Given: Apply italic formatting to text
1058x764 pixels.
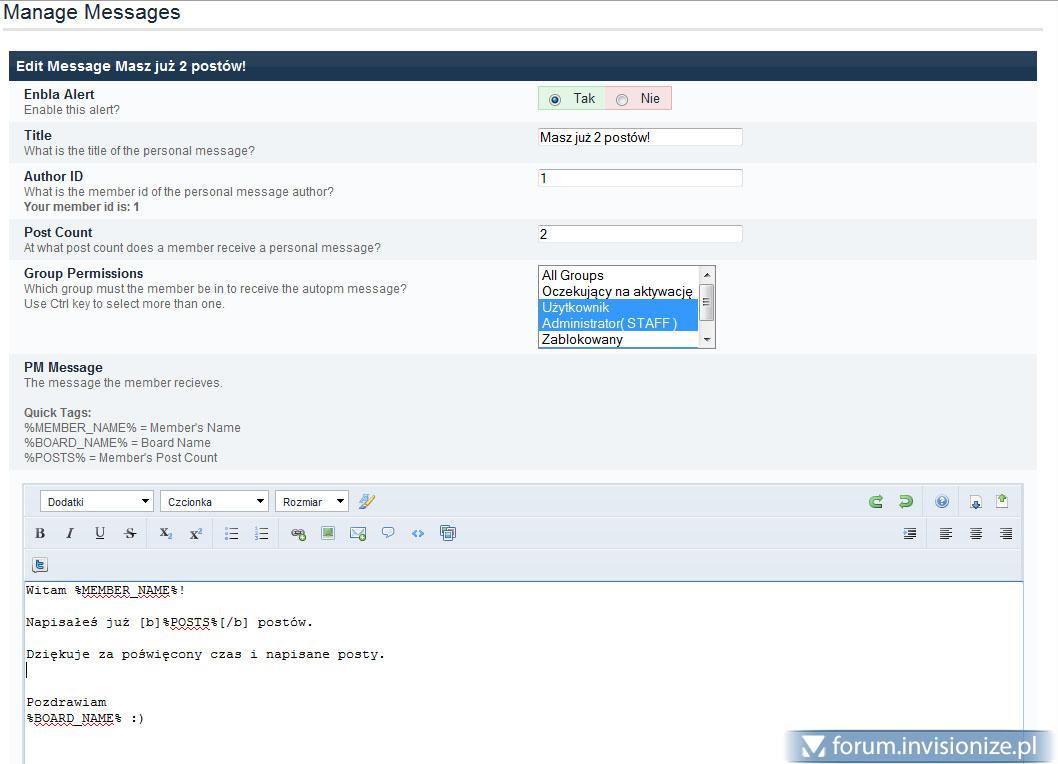Looking at the screenshot, I should pyautogui.click(x=70, y=534).
